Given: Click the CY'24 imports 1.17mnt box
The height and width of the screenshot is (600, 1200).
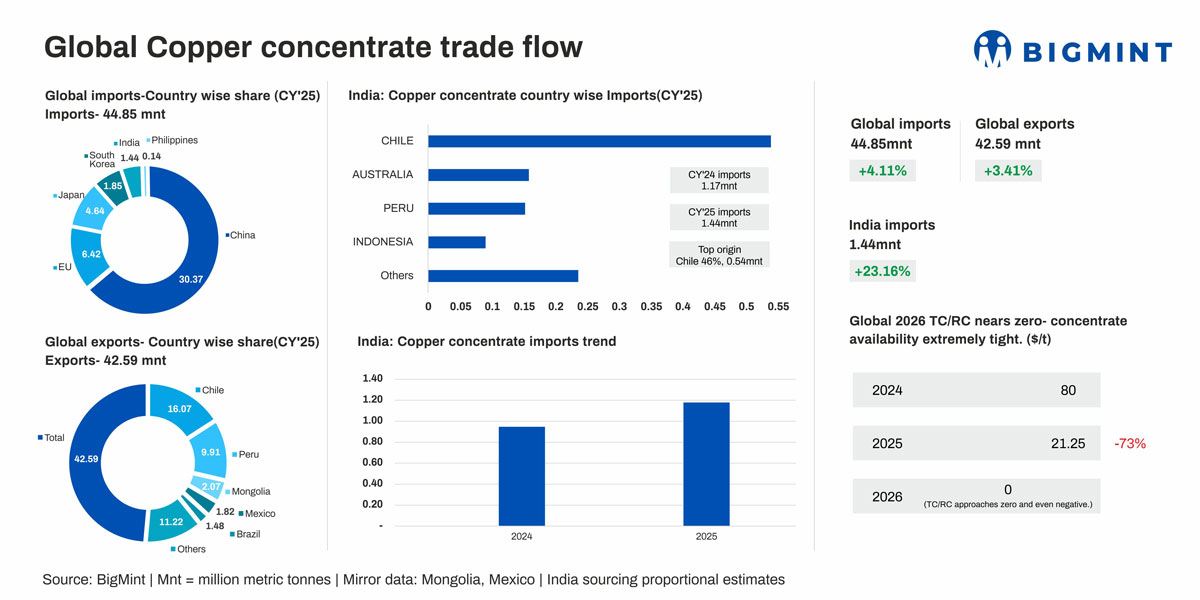Looking at the screenshot, I should [718, 180].
